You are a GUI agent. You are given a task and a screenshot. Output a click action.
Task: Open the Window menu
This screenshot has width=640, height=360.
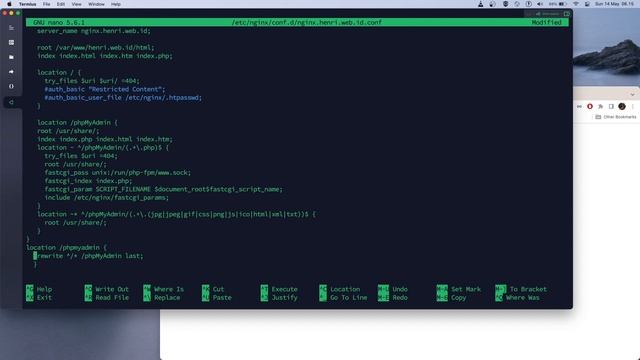(96, 4)
